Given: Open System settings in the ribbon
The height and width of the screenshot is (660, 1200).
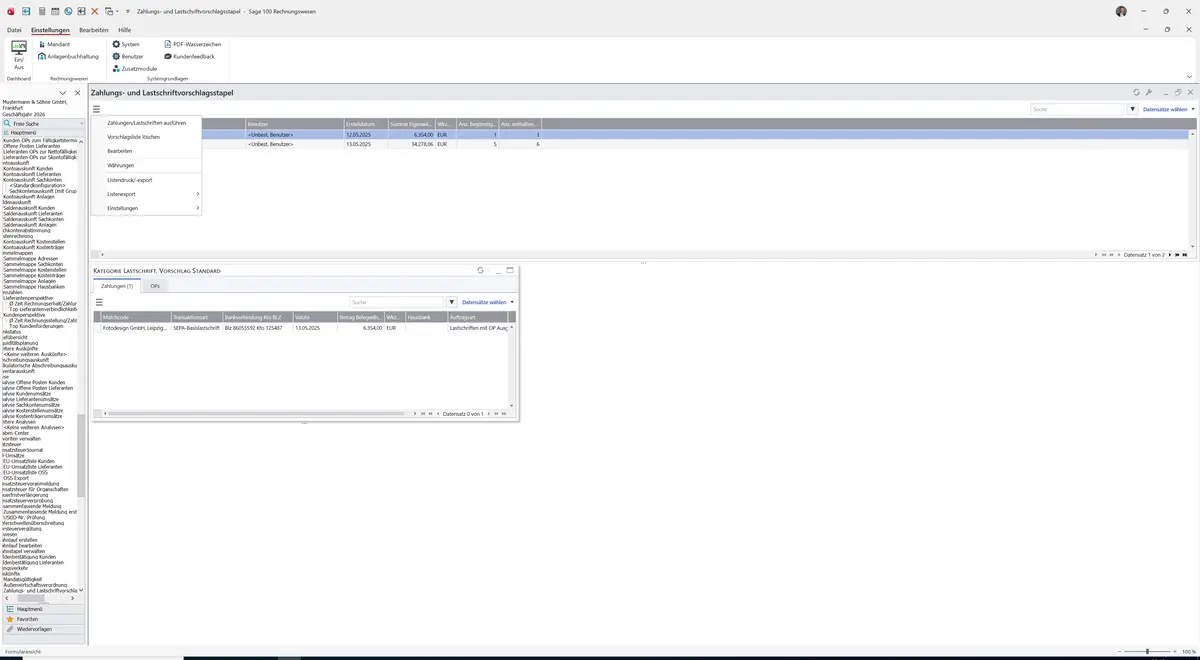Looking at the screenshot, I should coord(126,44).
